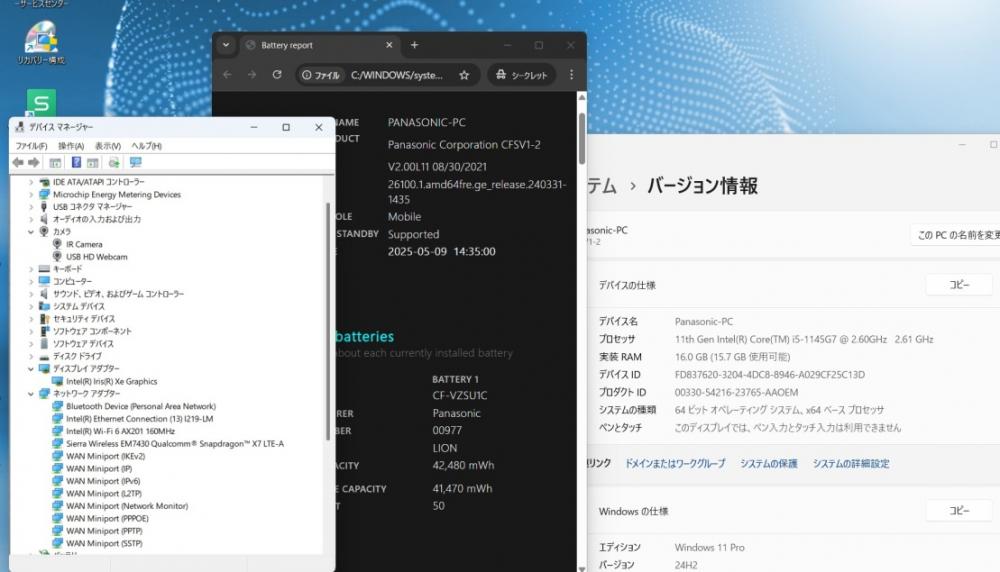The image size is (1000, 572).
Task: Click the Device Manager vertical scrollbar
Action: [x=328, y=321]
